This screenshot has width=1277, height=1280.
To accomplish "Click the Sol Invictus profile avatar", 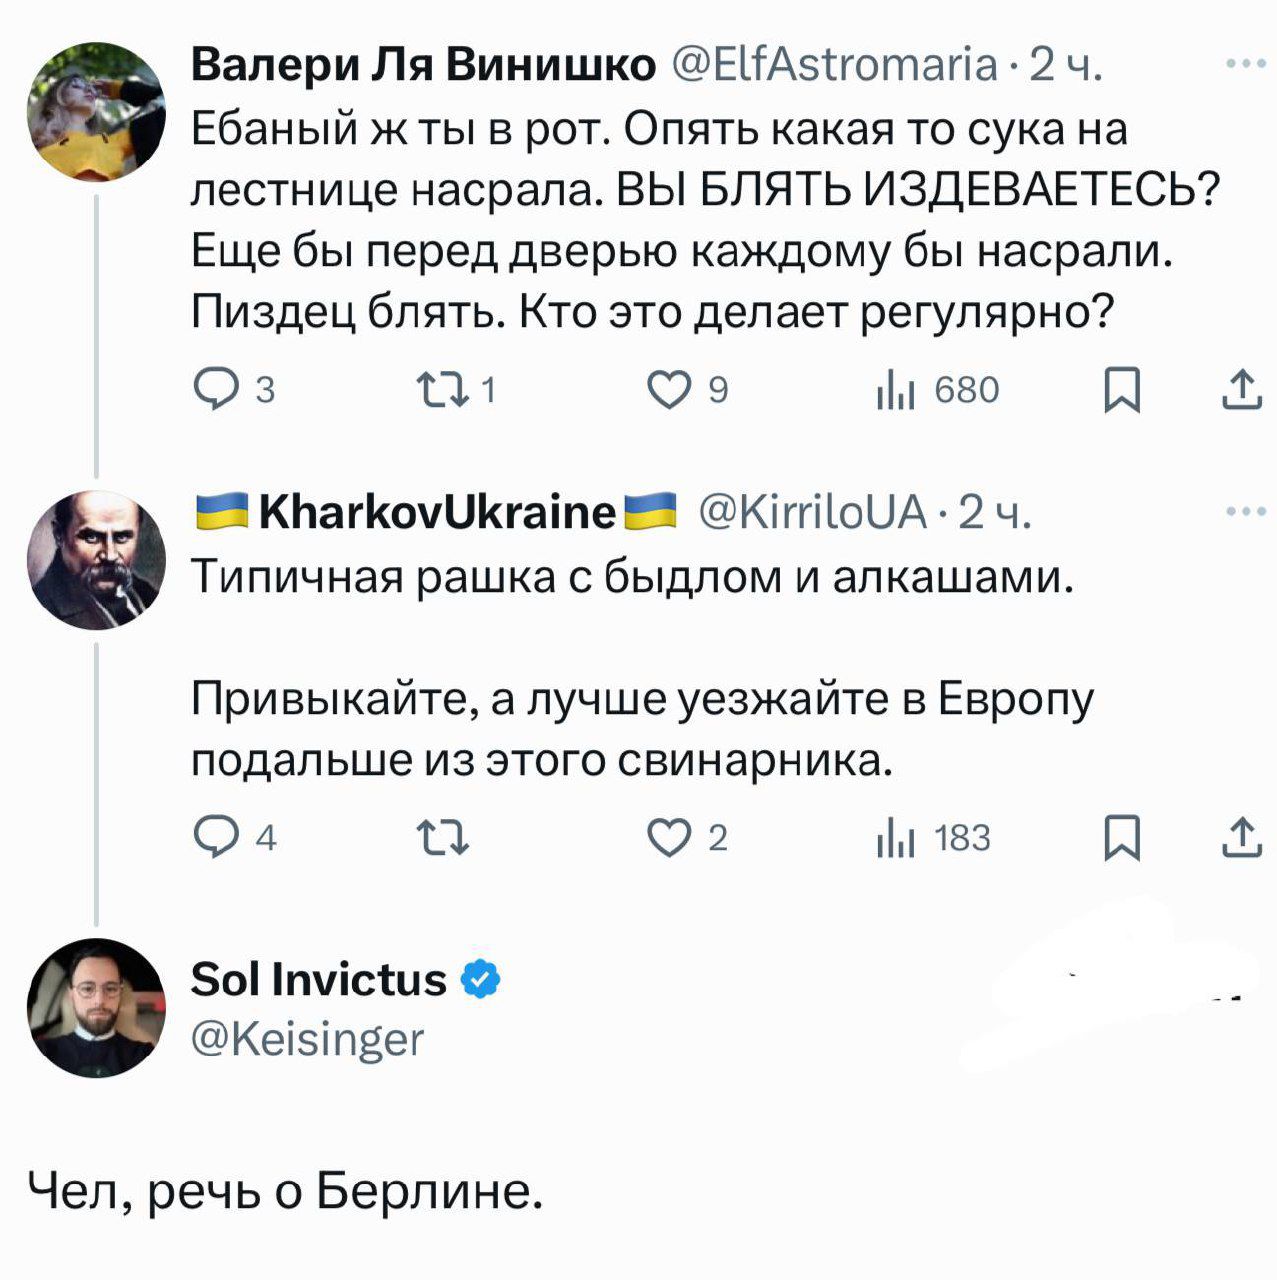I will click(96, 1007).
